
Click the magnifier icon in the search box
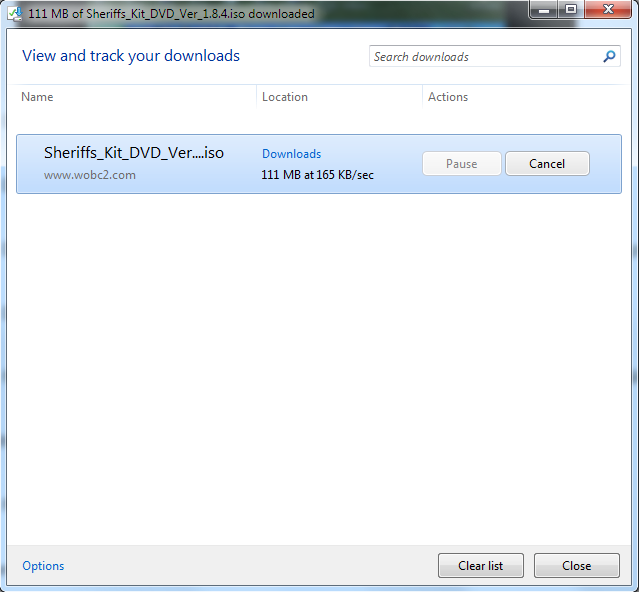(609, 56)
